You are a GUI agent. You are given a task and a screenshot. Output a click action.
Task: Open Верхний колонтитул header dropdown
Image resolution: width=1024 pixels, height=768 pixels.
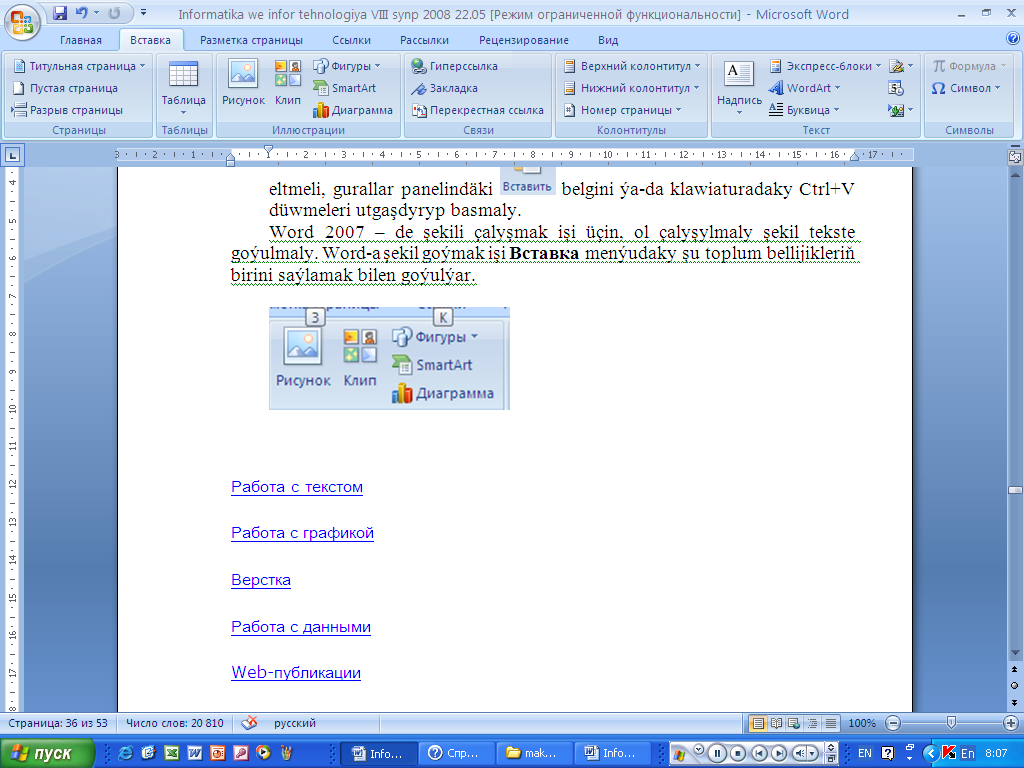632,66
